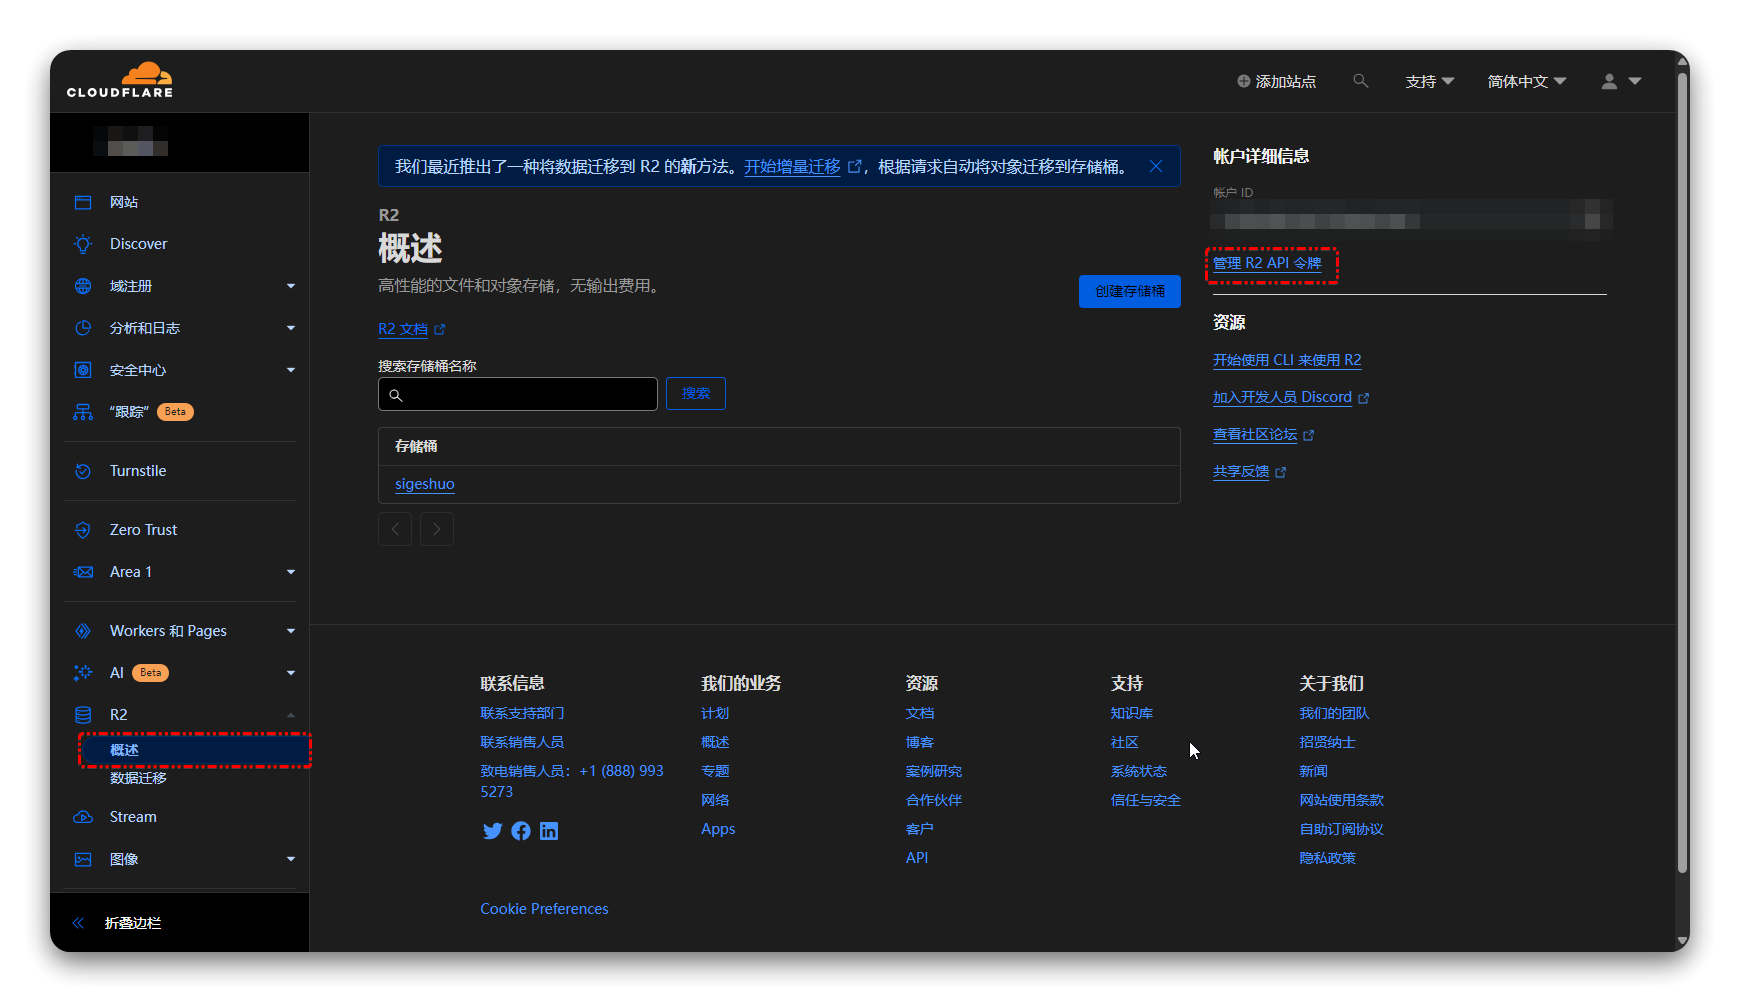The height and width of the screenshot is (1002, 1740).
Task: Click the Area 1 mail icon
Action: pyautogui.click(x=83, y=572)
